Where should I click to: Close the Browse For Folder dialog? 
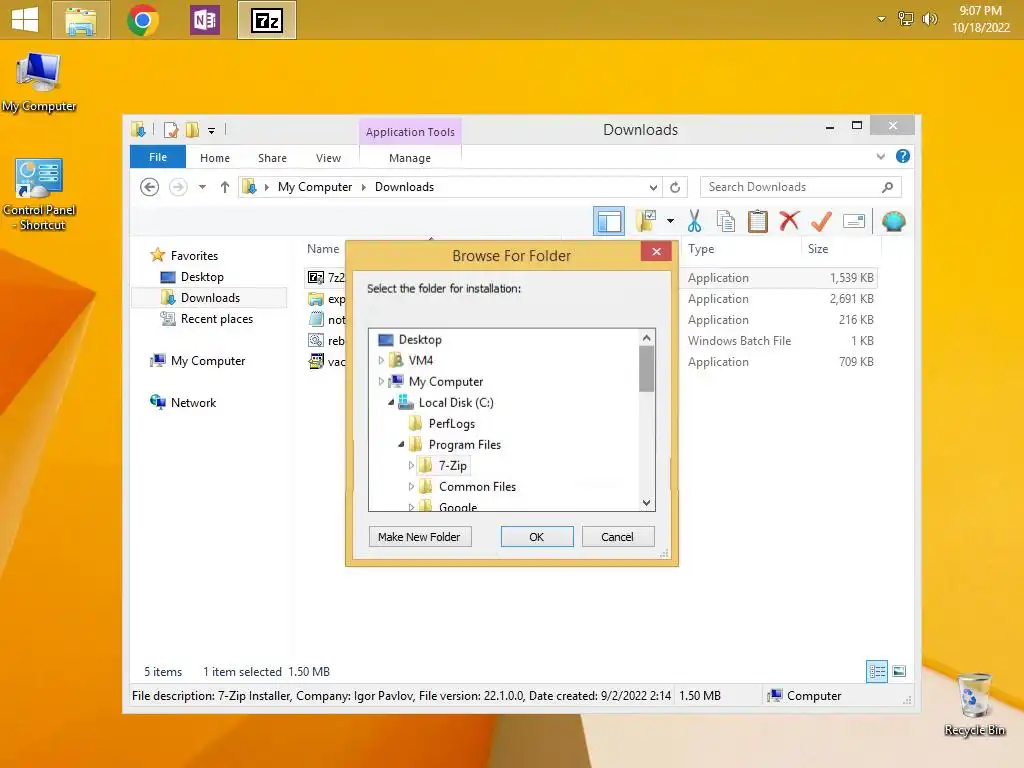pyautogui.click(x=656, y=251)
